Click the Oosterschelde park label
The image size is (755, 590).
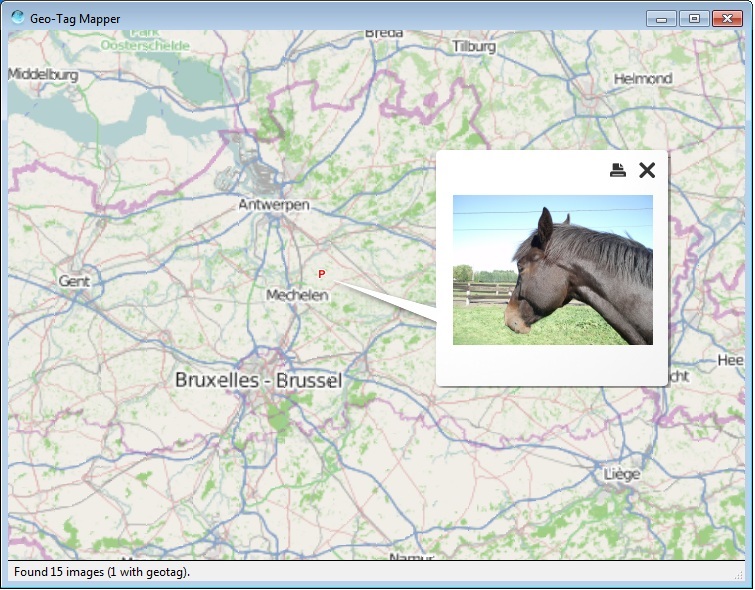click(145, 45)
